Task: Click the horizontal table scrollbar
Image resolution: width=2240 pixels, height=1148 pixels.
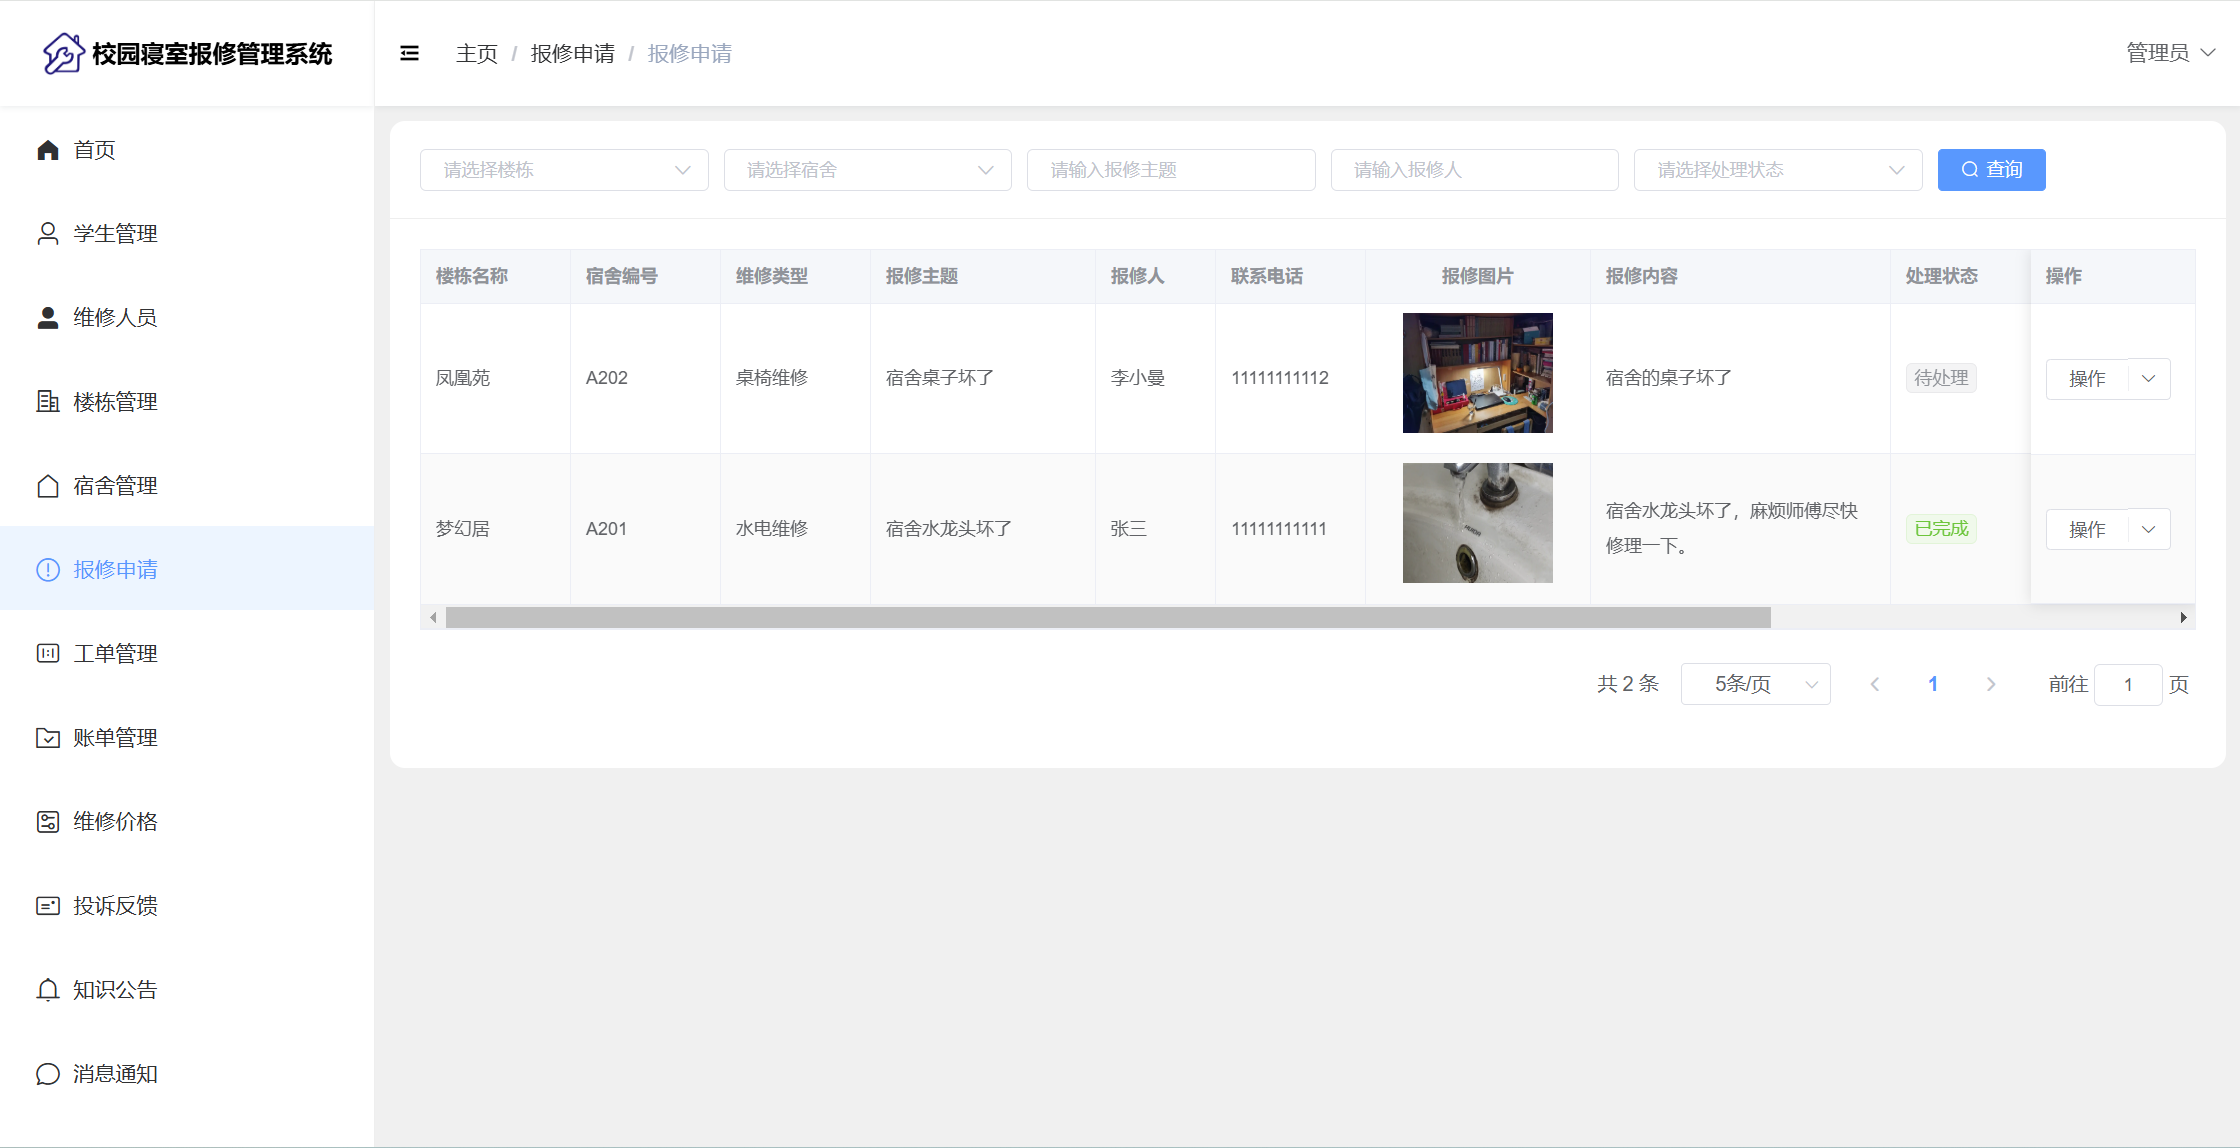Action: coord(1107,618)
